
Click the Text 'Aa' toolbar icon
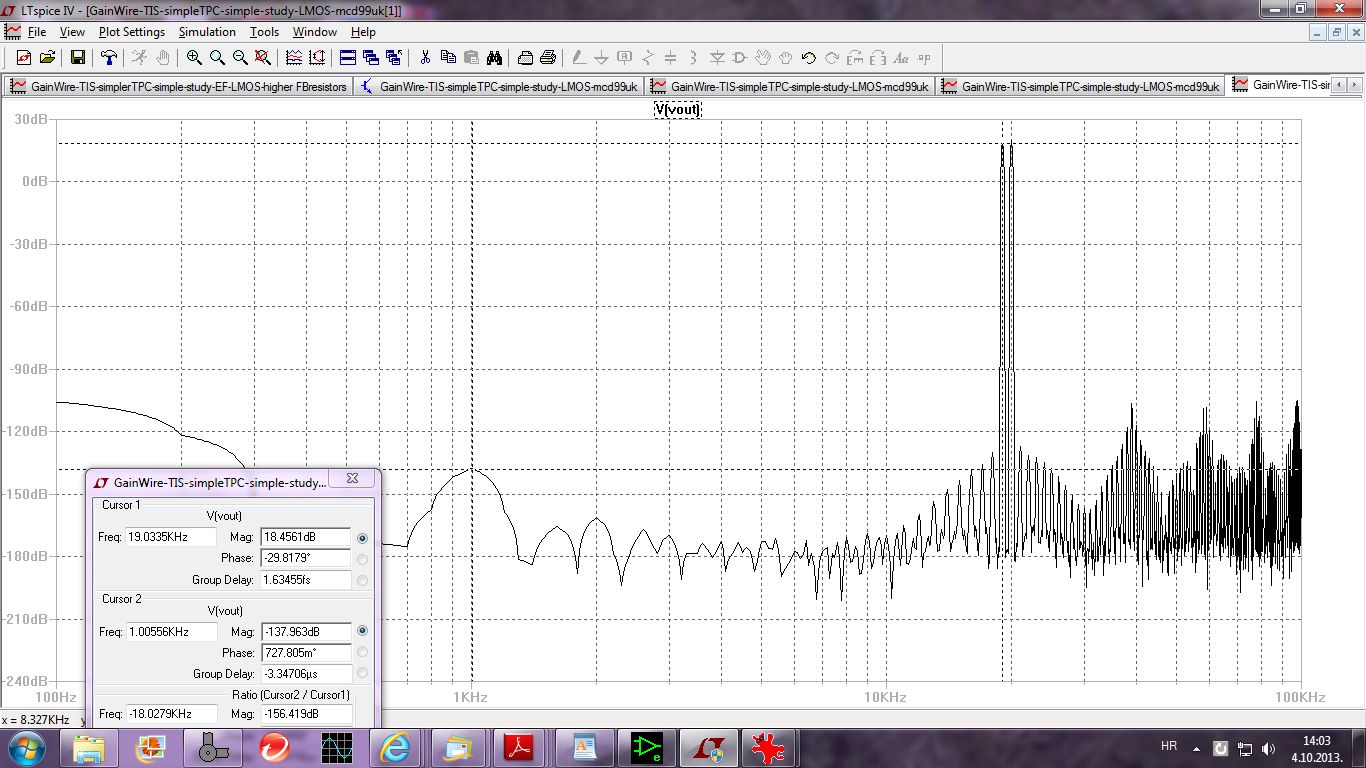coord(901,58)
